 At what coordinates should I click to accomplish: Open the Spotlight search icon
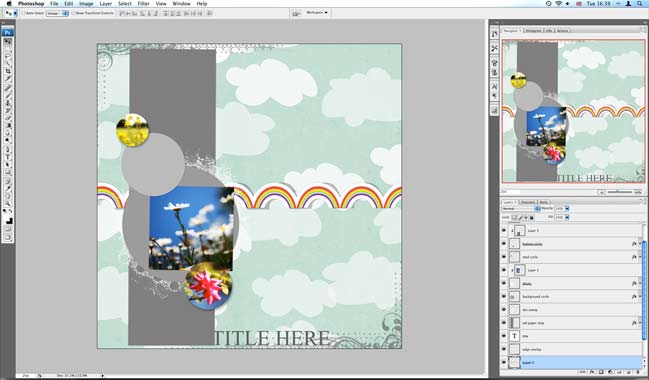[x=639, y=3]
